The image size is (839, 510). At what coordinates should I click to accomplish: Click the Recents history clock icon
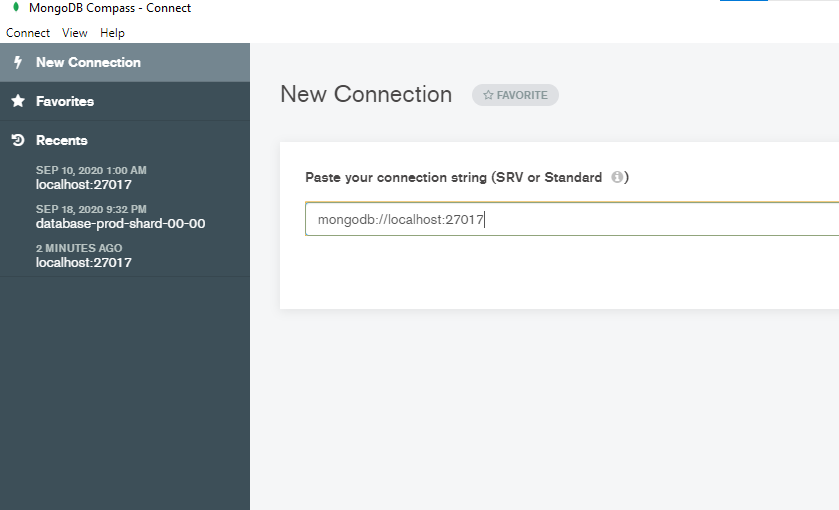[x=18, y=140]
